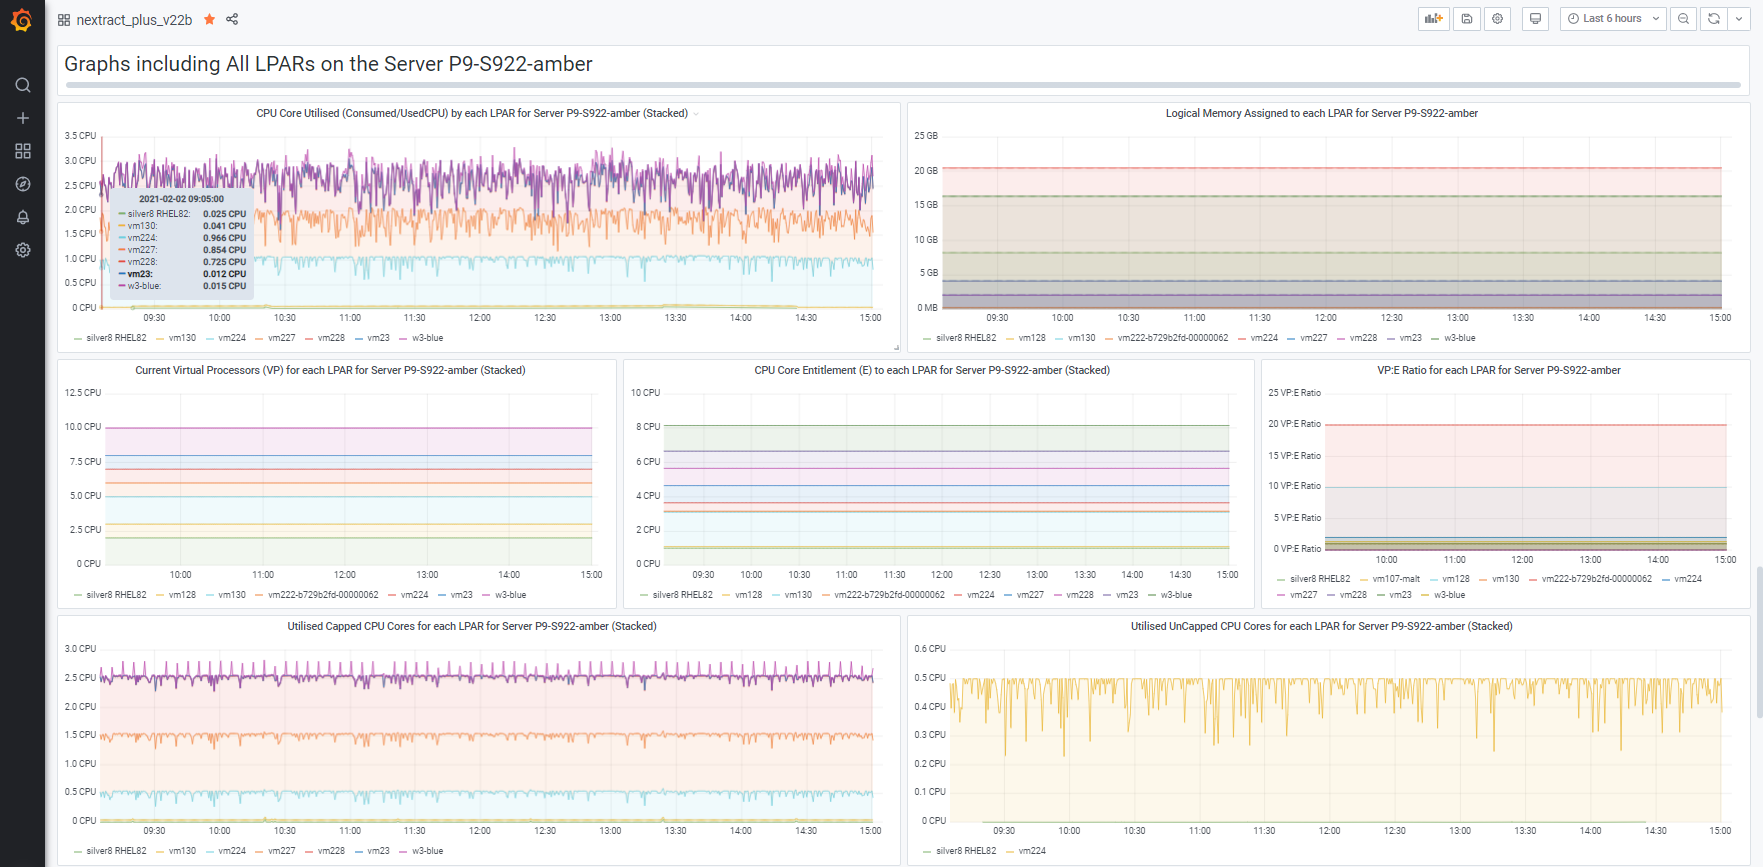Viewport: 1763px width, 867px height.
Task: Open the Alerting bell icon
Action: pos(23,217)
